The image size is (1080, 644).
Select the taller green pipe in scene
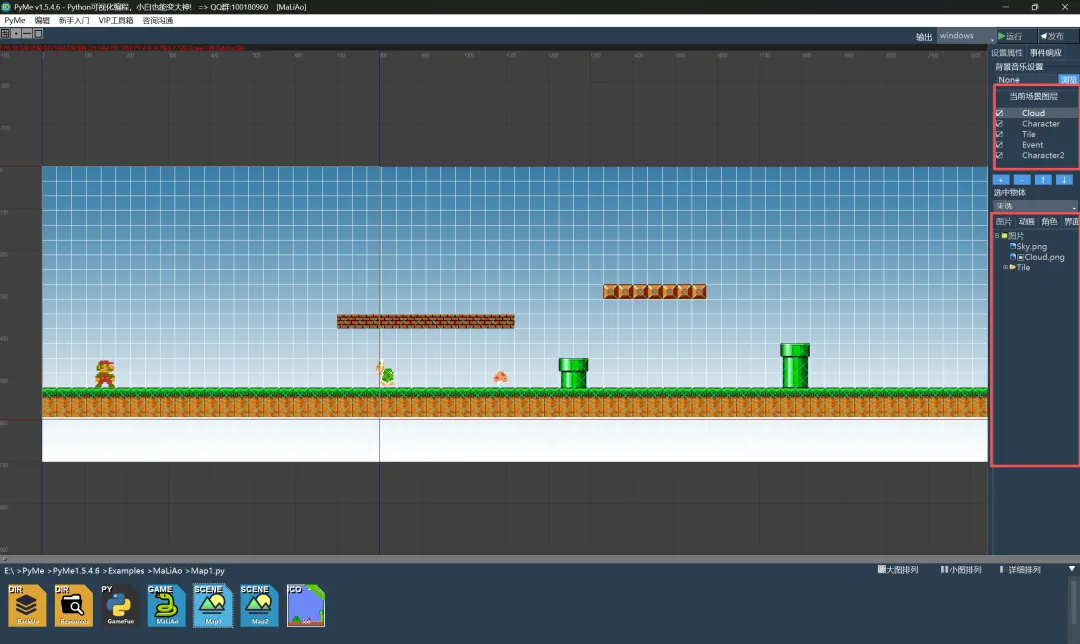point(795,366)
